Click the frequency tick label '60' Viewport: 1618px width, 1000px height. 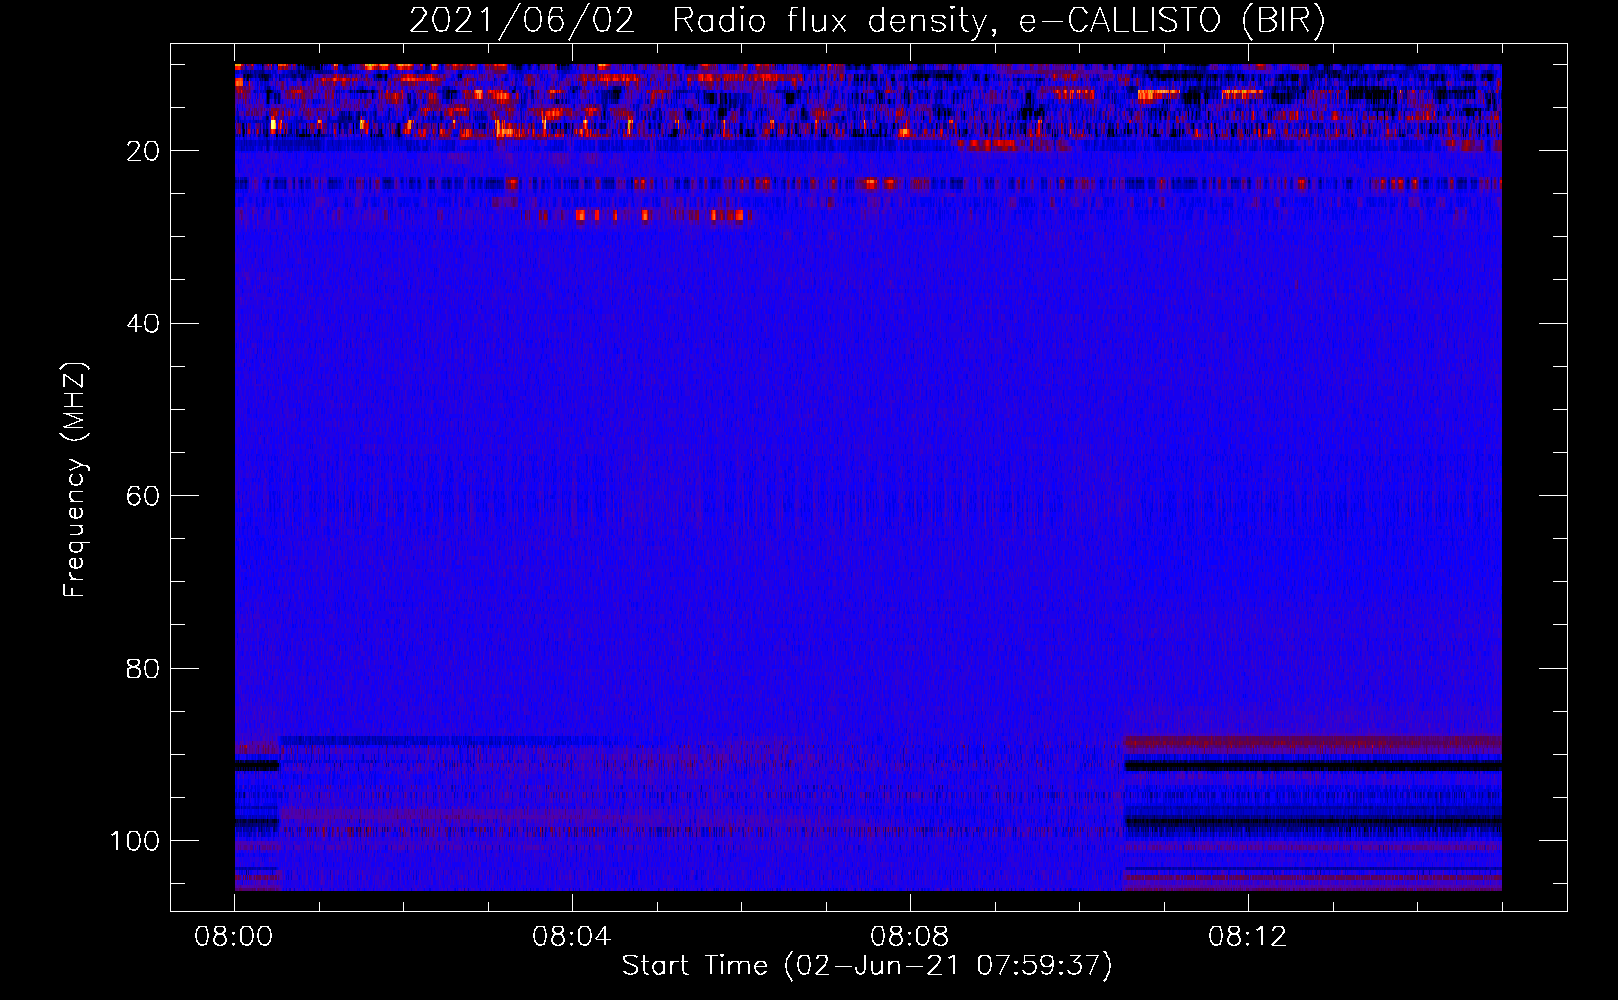click(143, 496)
